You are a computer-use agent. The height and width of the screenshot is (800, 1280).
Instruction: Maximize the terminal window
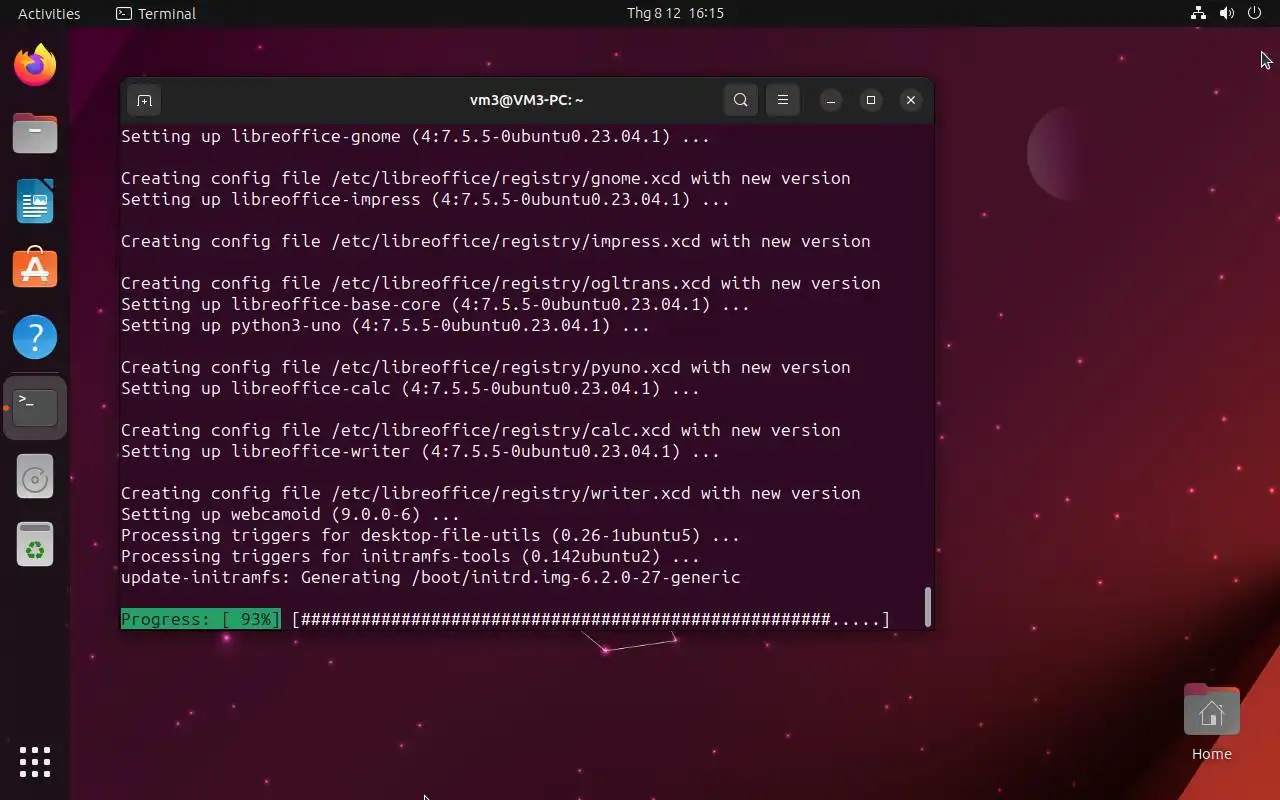tap(871, 100)
